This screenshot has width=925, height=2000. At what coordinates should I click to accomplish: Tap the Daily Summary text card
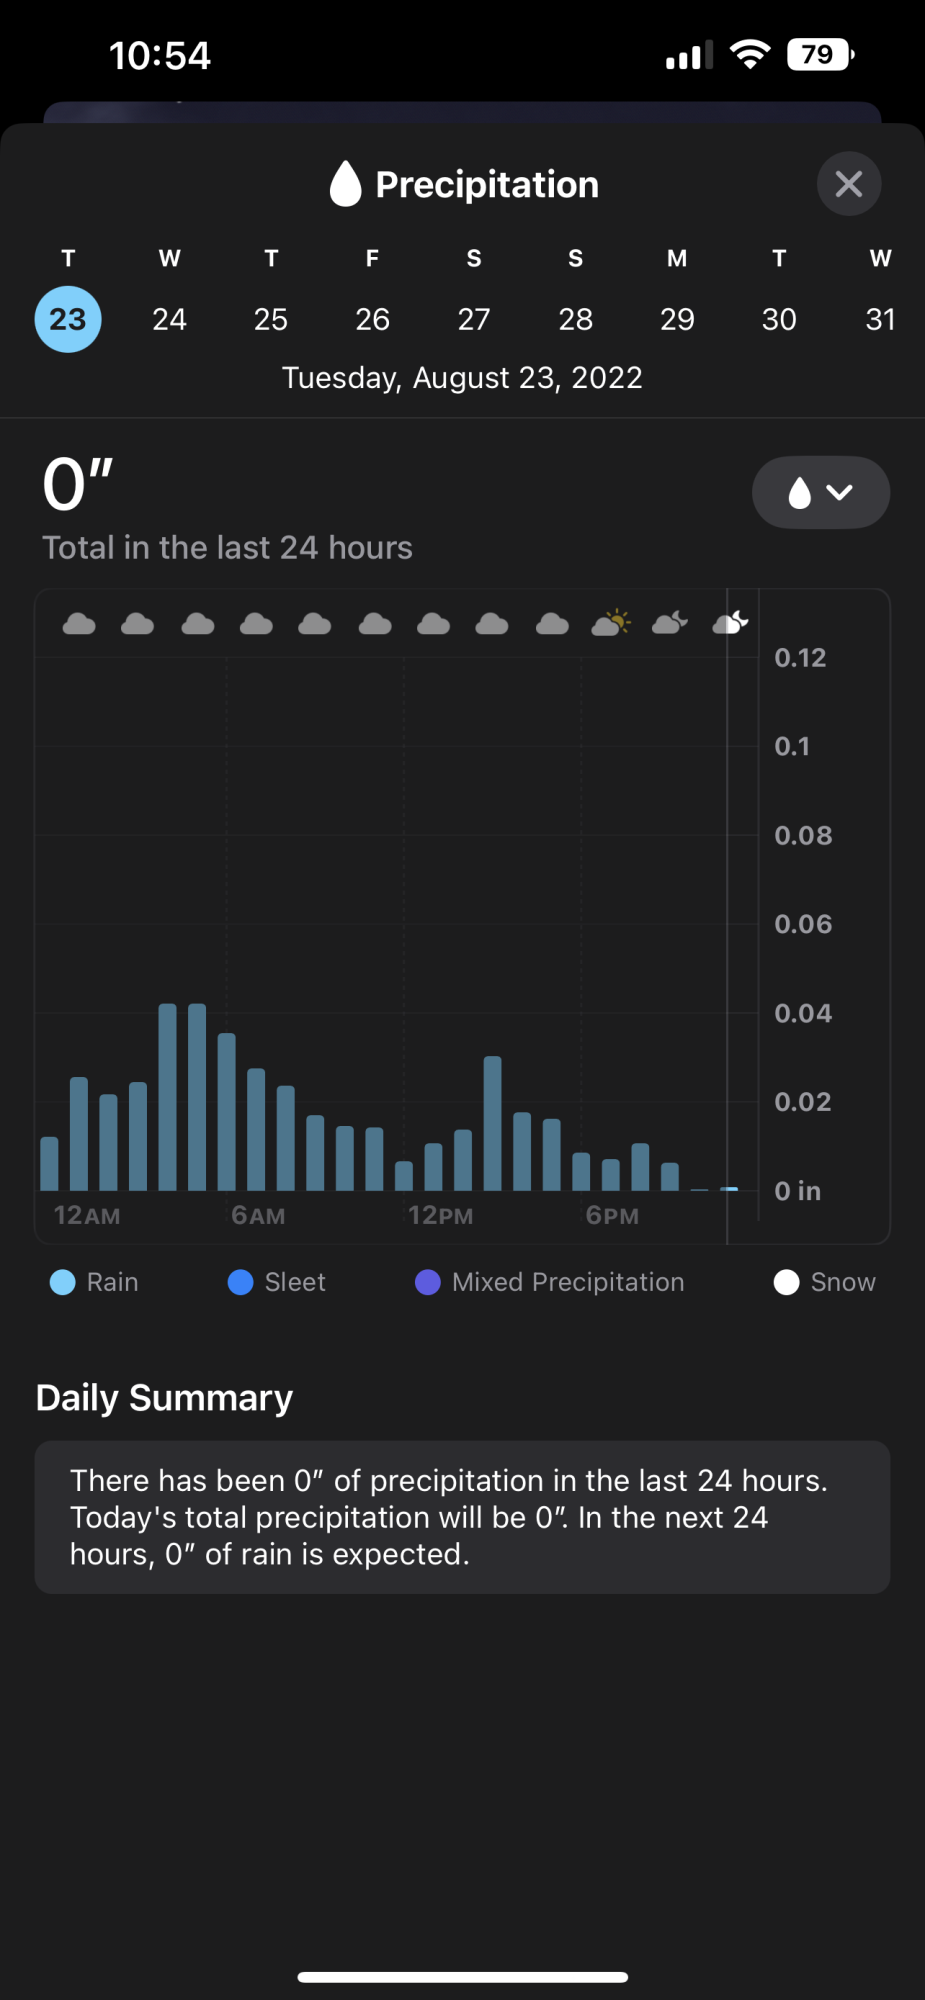pyautogui.click(x=462, y=1517)
